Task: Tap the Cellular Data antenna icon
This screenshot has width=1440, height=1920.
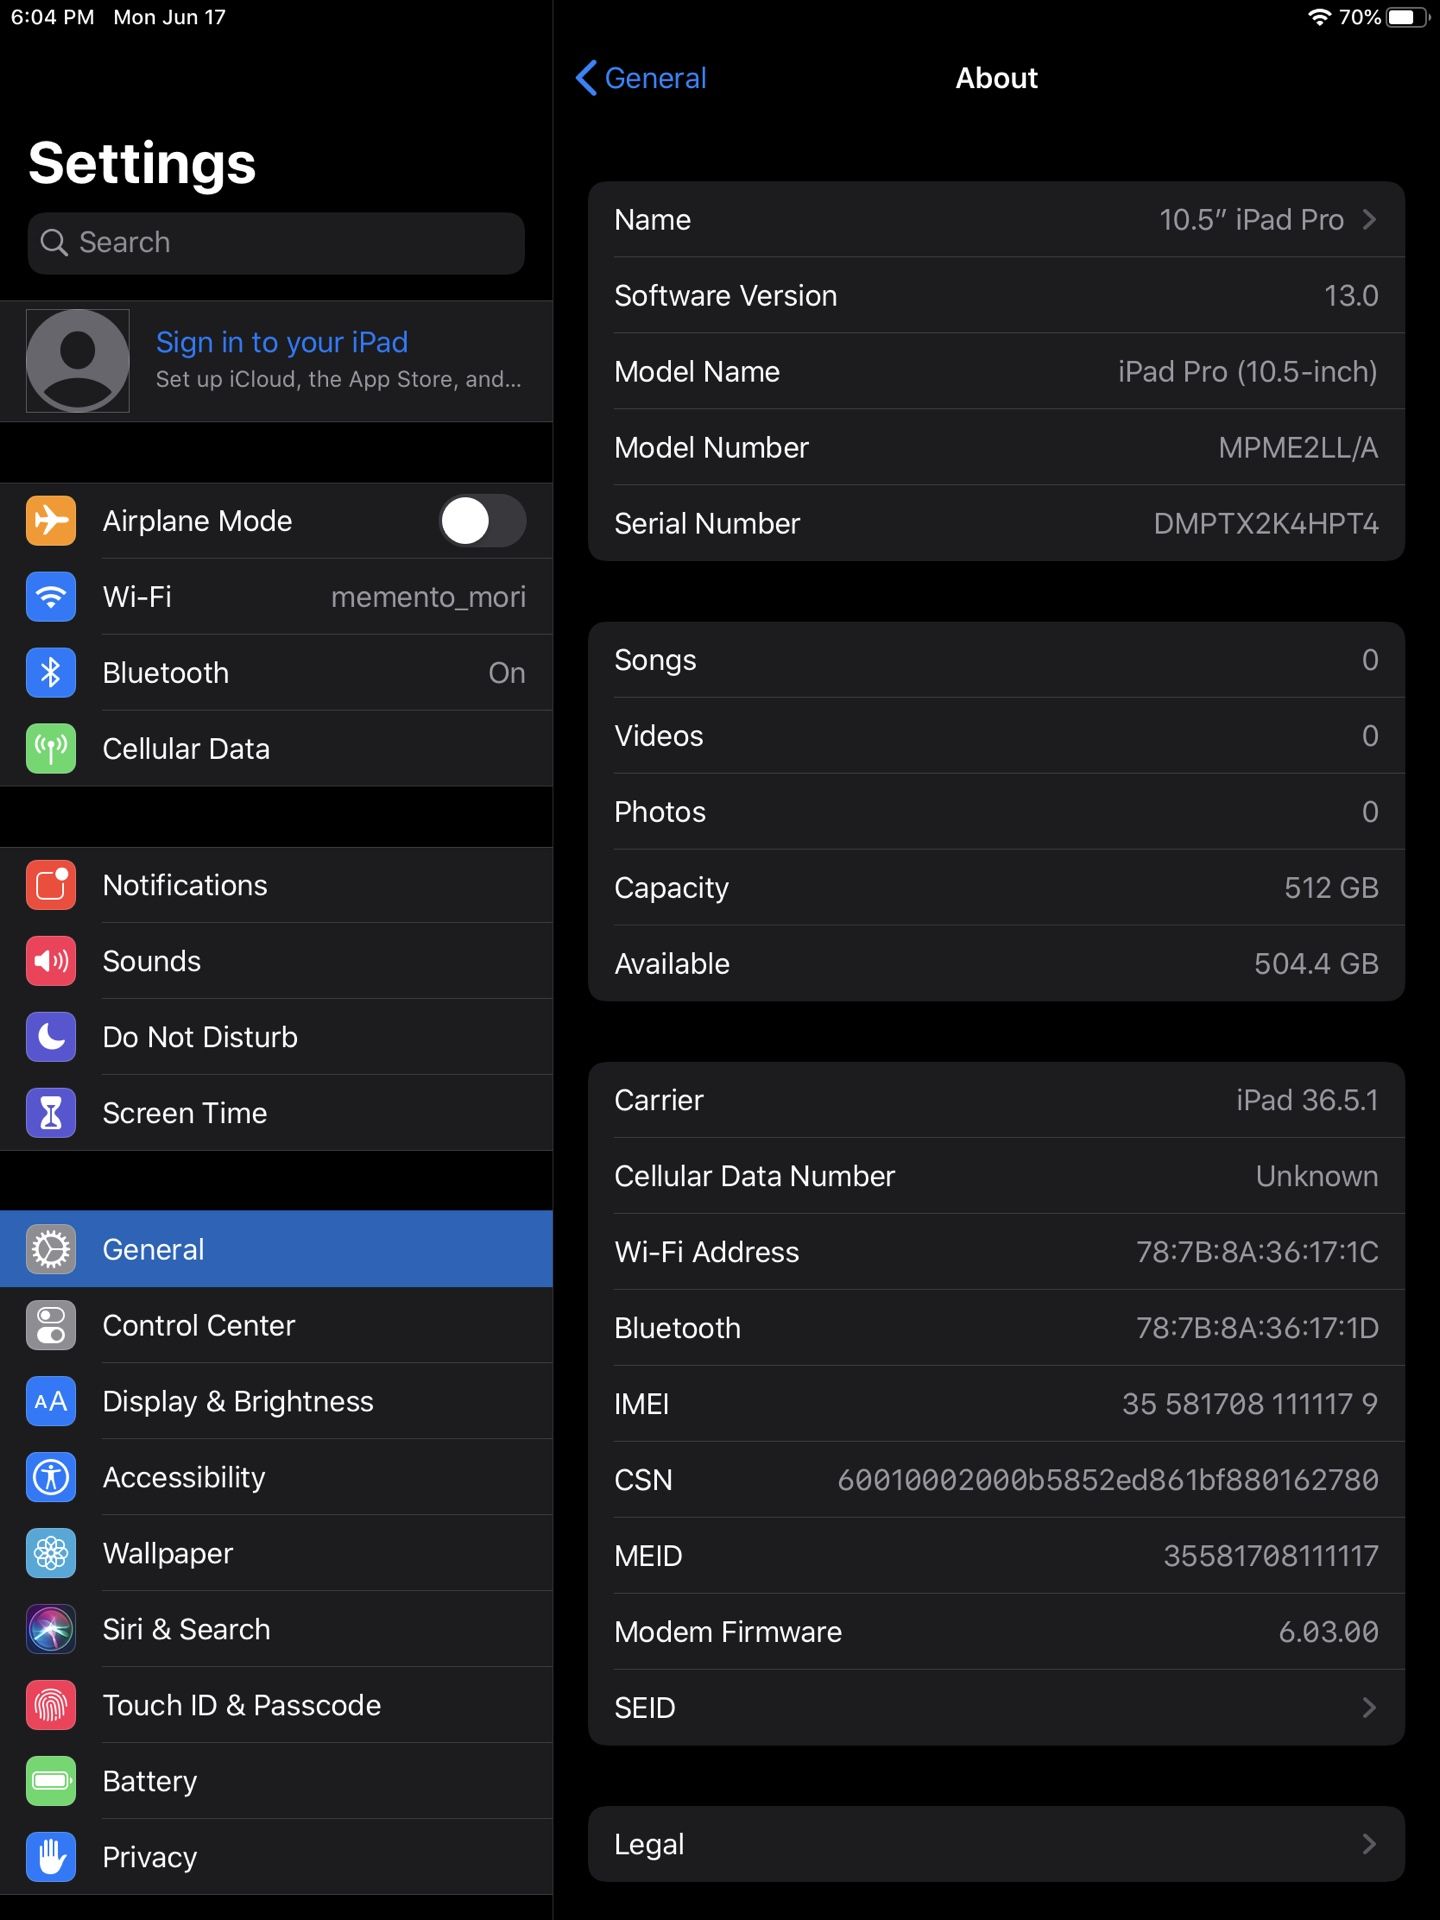Action: (x=51, y=749)
